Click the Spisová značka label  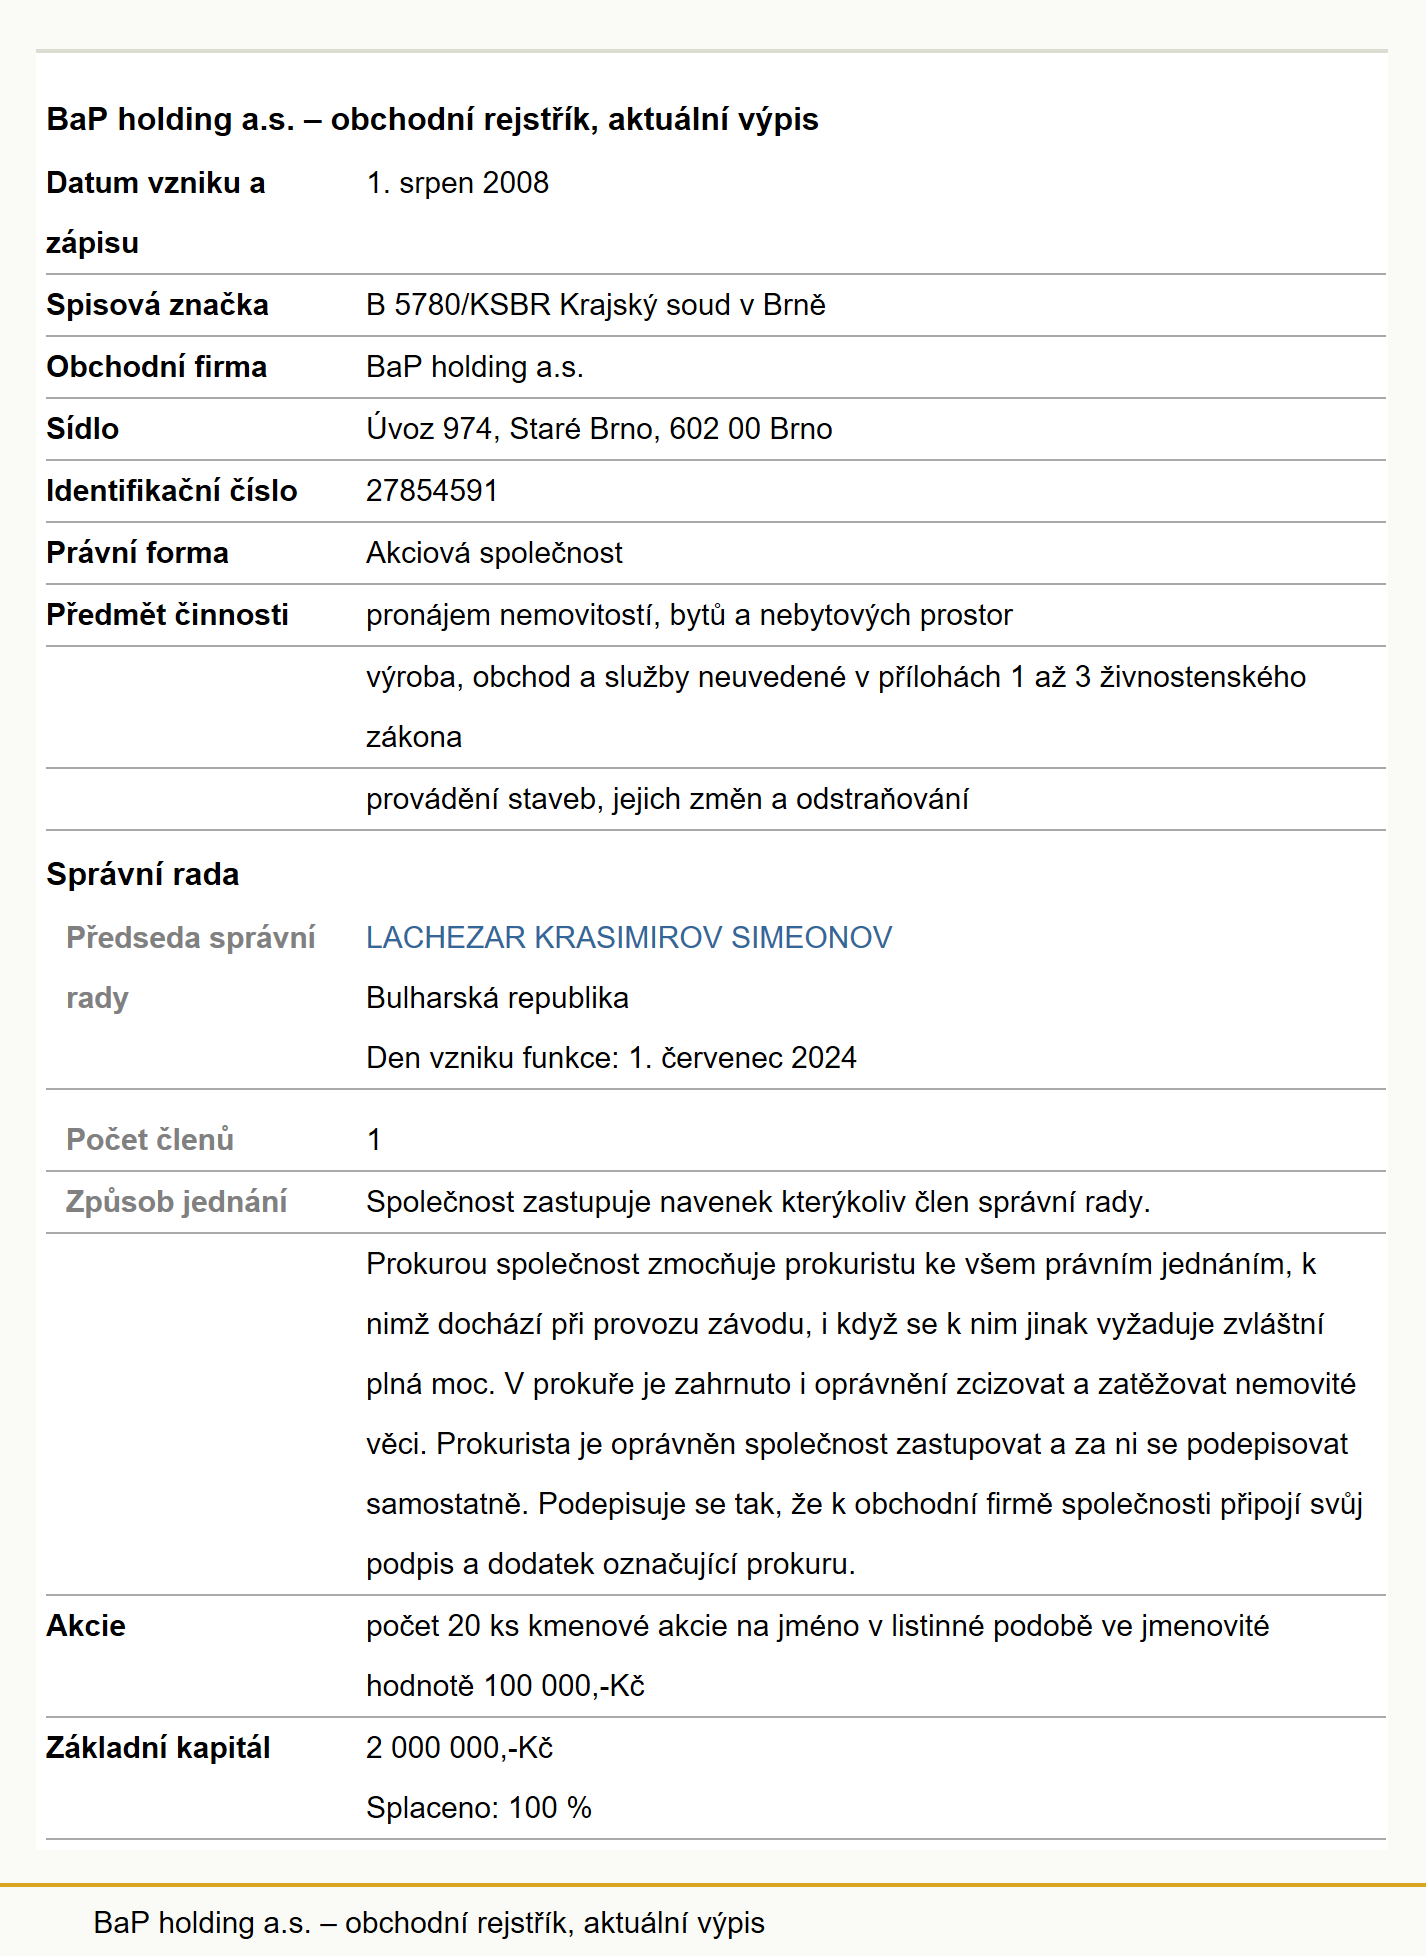coord(157,305)
